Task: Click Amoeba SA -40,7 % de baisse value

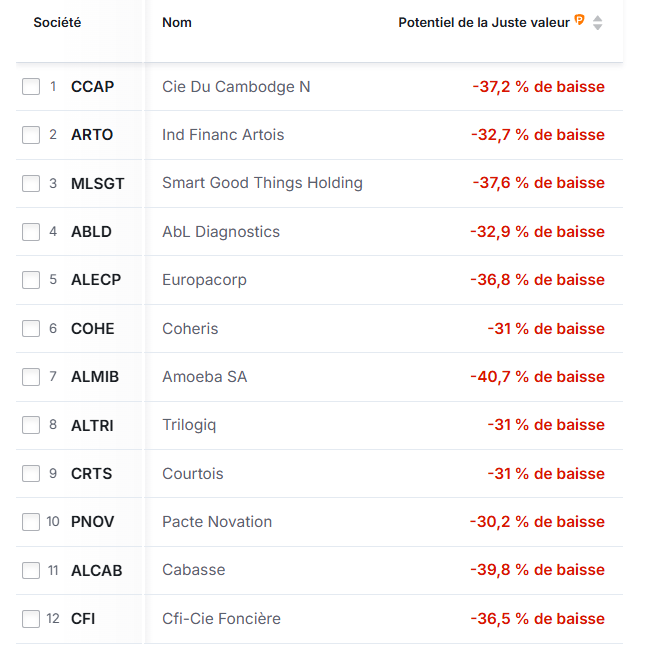Action: [537, 377]
